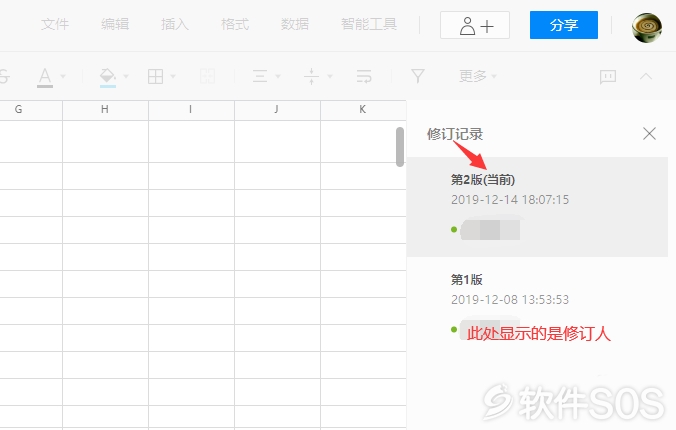The width and height of the screenshot is (676, 430).
Task: Select column K header
Action: 363,110
